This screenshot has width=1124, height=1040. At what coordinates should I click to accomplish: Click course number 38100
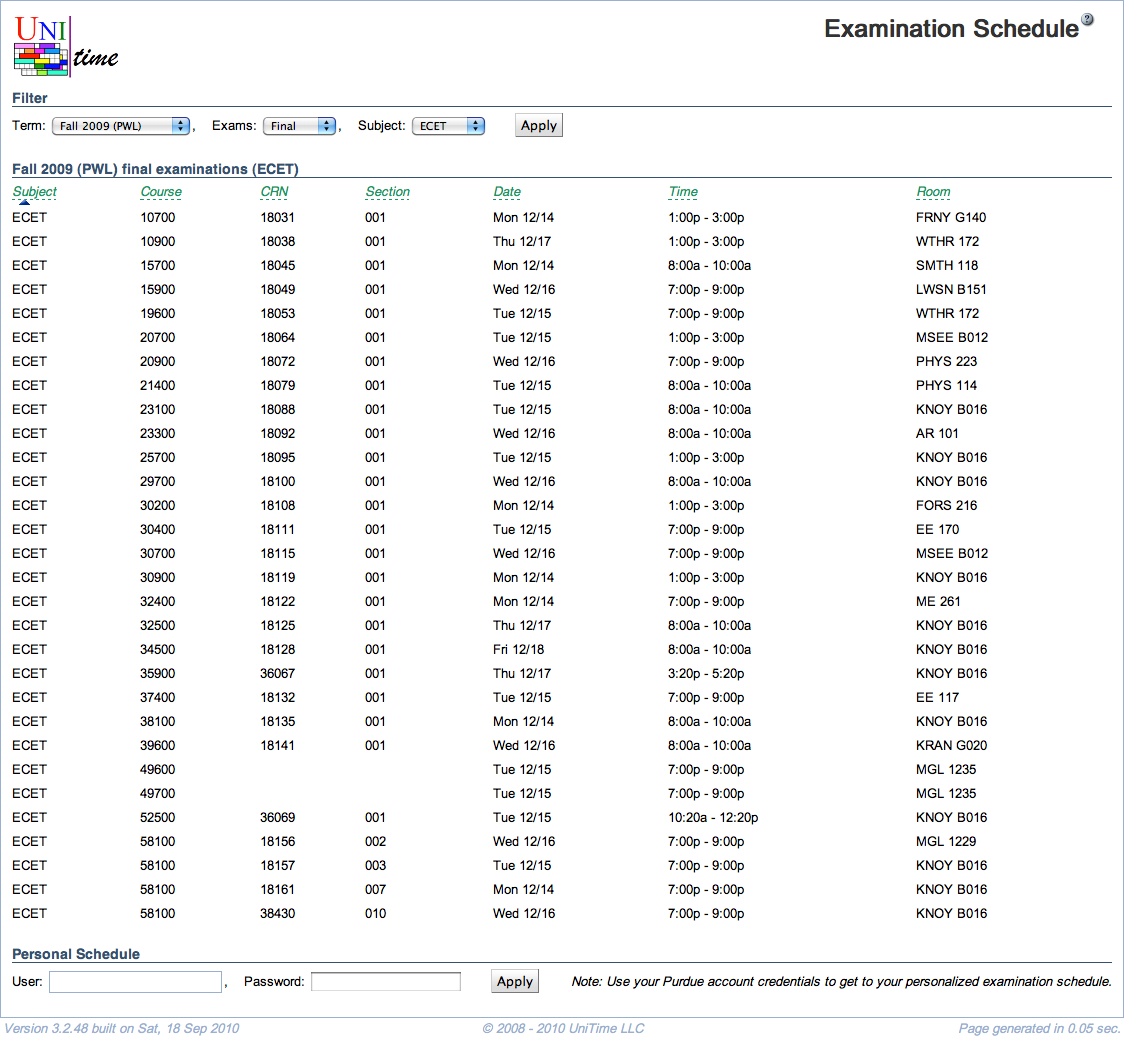click(x=158, y=722)
